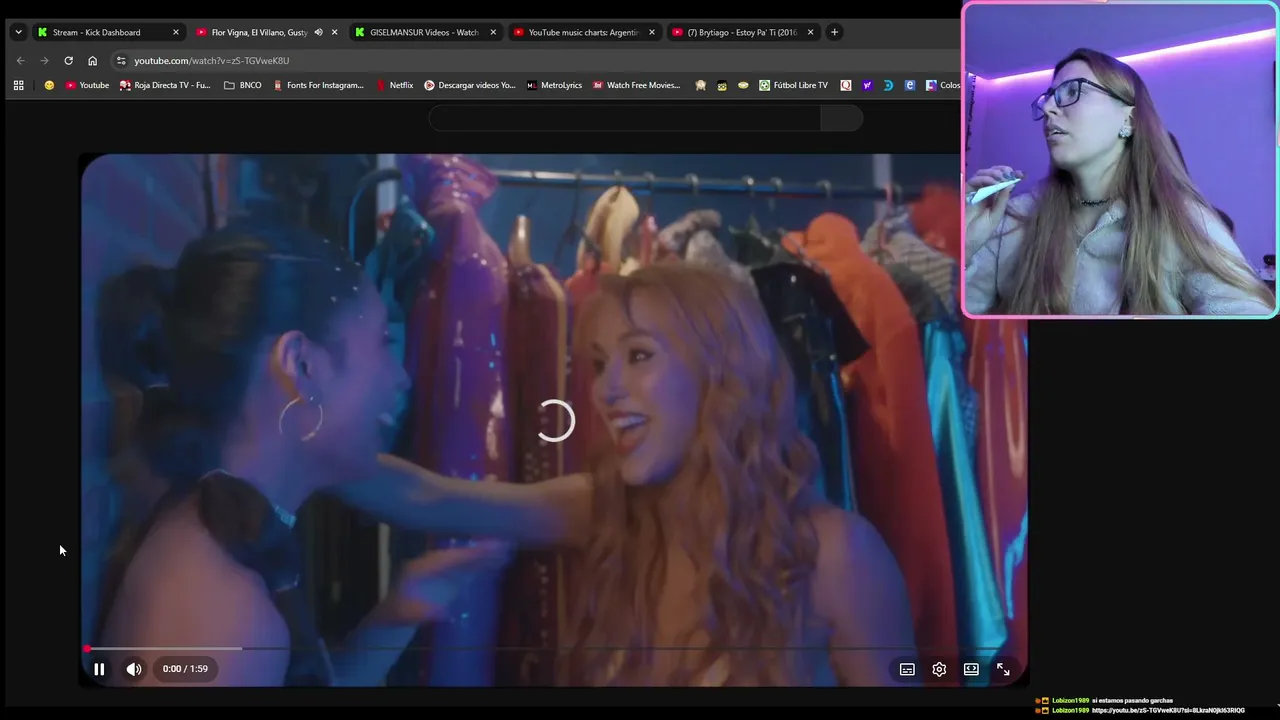The width and height of the screenshot is (1280, 720).
Task: Seek on the red video progress bar
Action: point(553,649)
